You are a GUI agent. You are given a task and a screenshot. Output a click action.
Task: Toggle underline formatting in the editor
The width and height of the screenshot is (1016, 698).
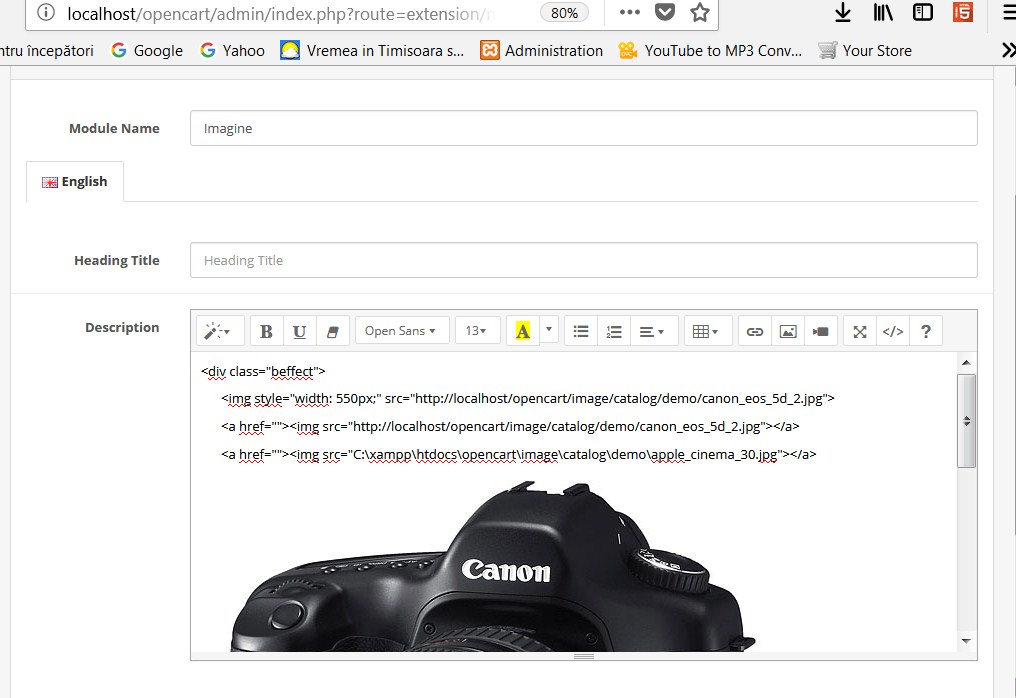coord(299,331)
